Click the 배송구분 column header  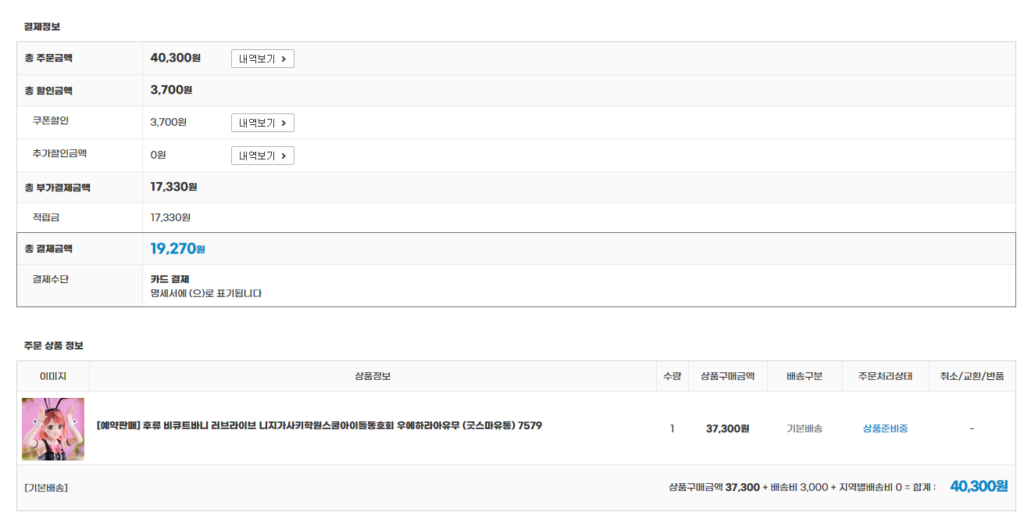805,376
